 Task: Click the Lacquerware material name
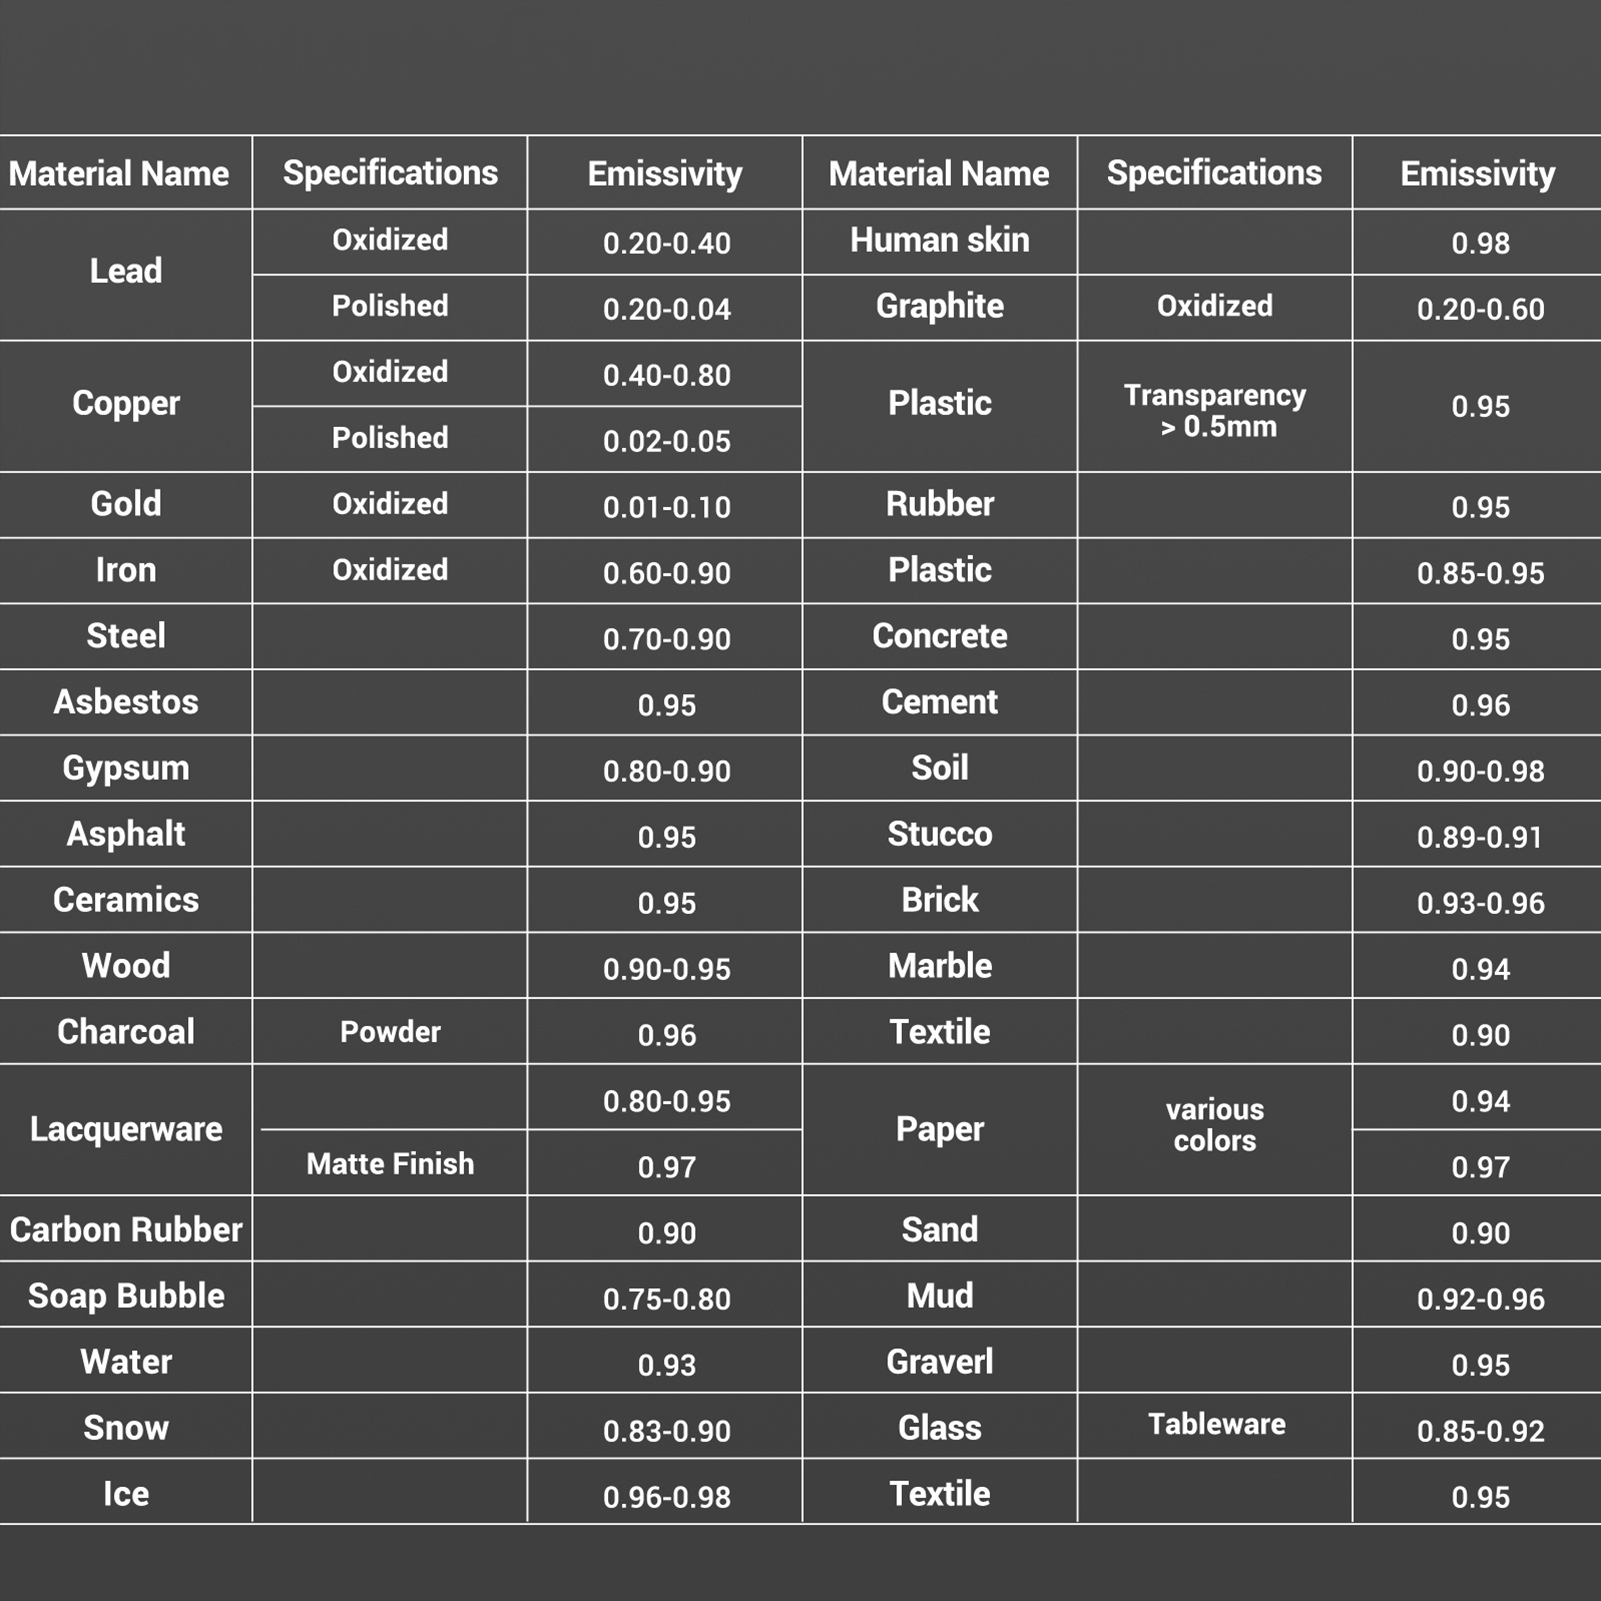click(126, 1129)
